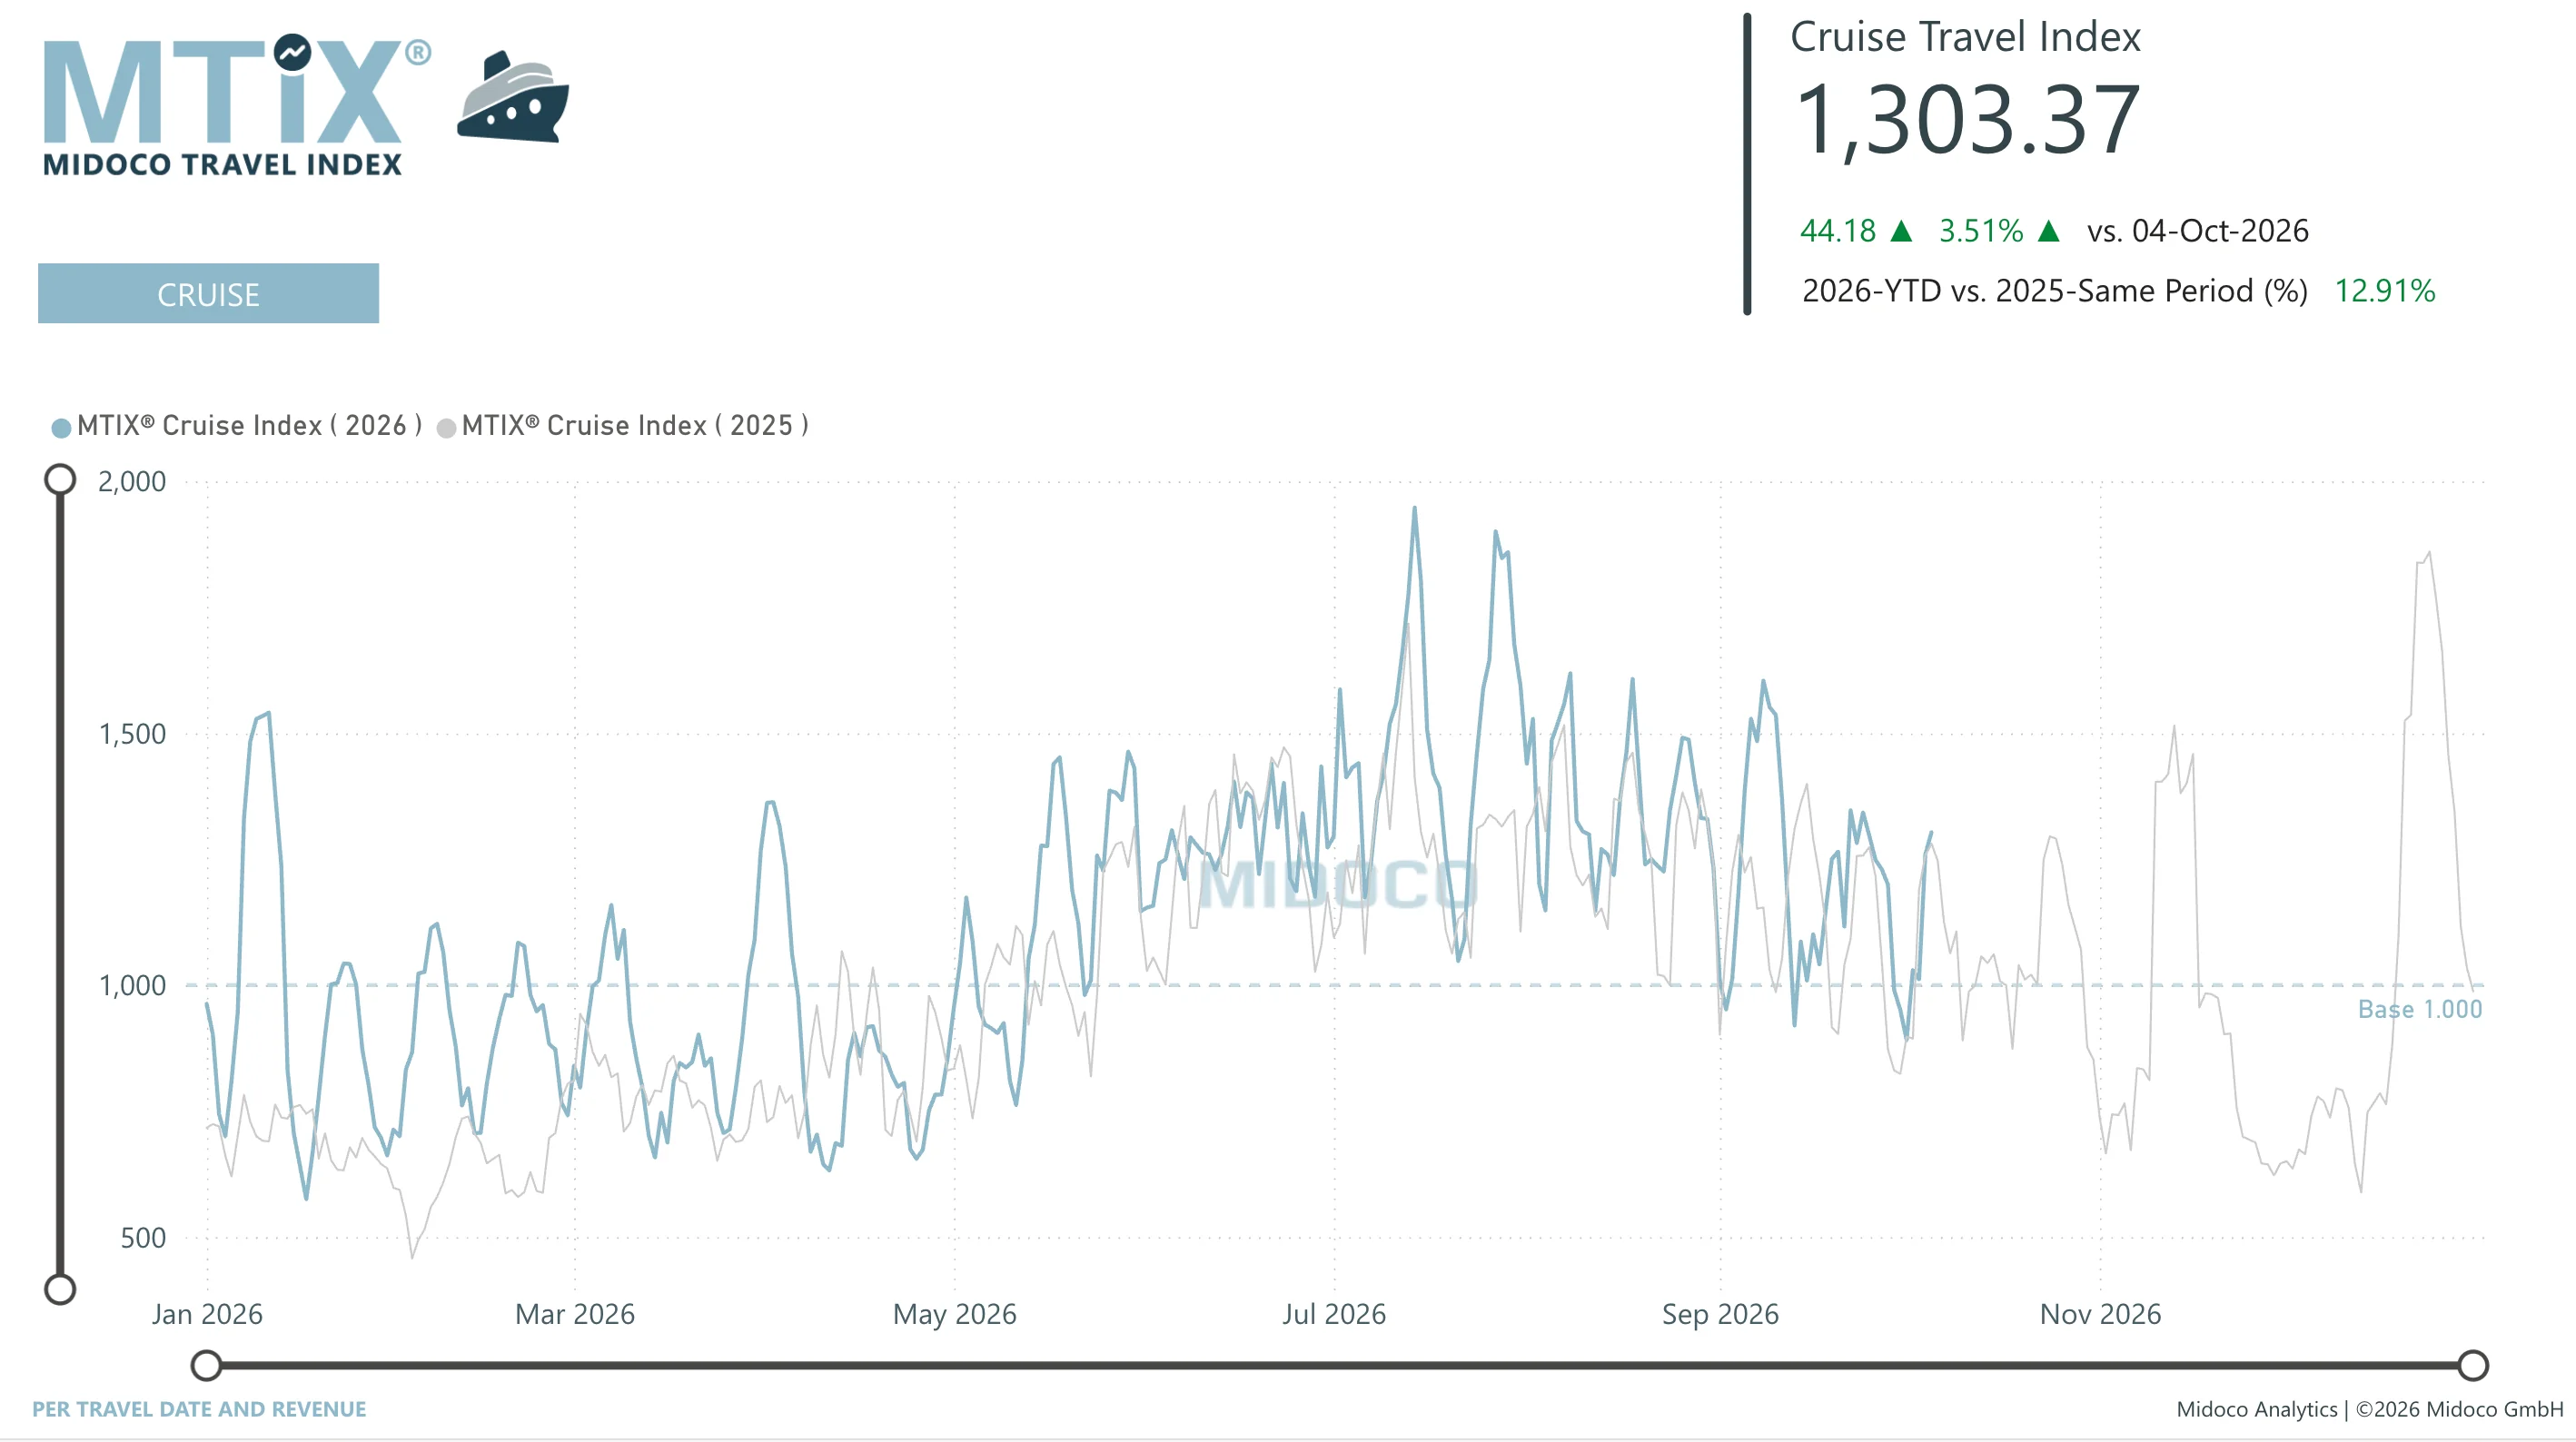Click the top handle of vertical zoom slider
2576x1442 pixels.
coord(60,480)
